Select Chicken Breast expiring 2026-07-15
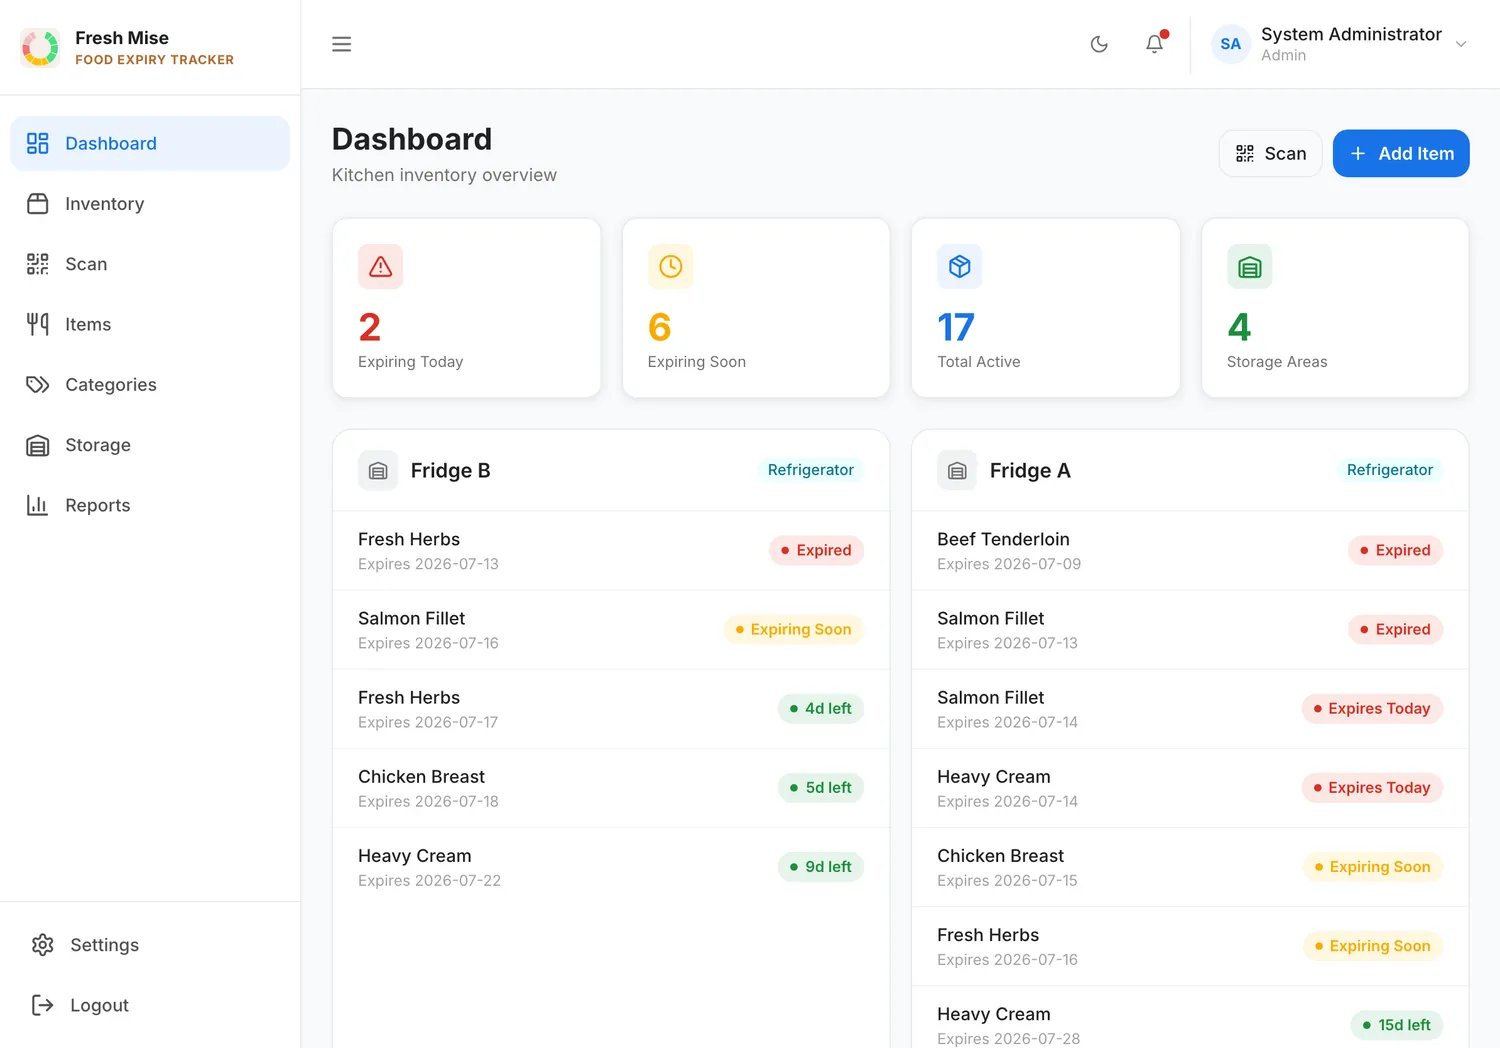 tap(1190, 867)
